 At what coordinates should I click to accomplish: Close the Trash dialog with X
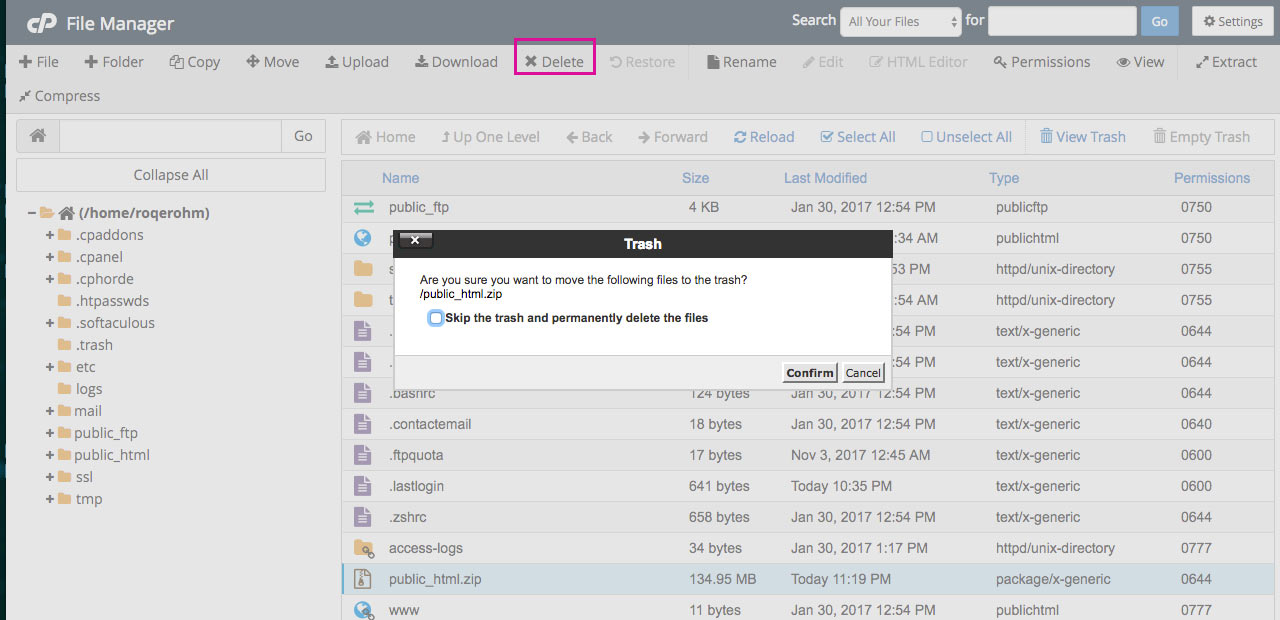[415, 240]
